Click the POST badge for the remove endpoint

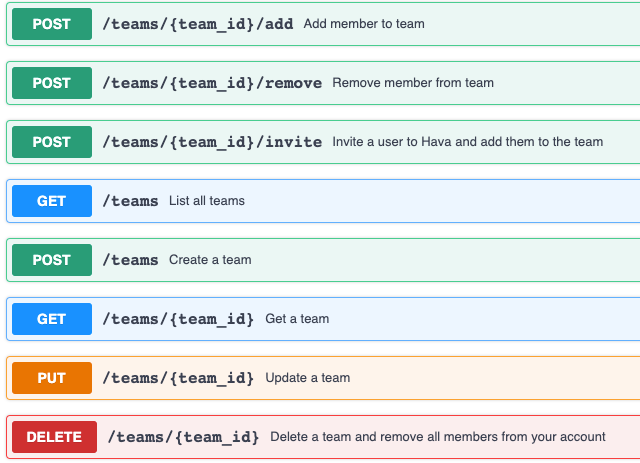coord(52,83)
